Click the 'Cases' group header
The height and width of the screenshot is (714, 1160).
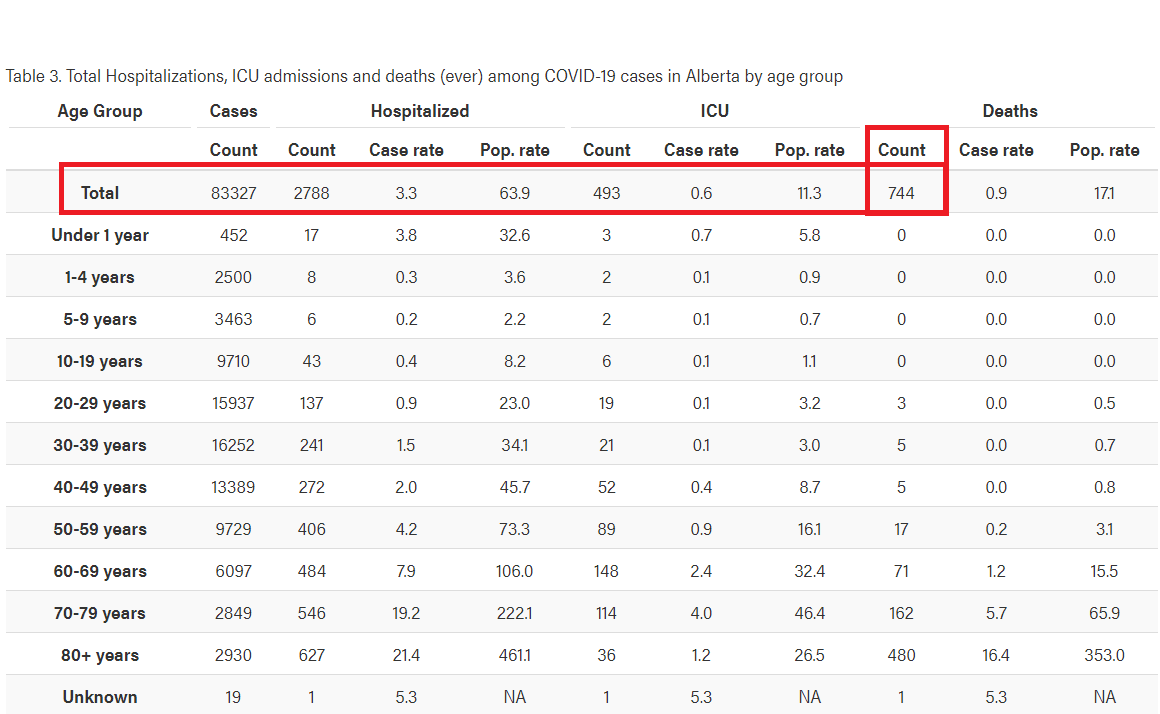234,111
